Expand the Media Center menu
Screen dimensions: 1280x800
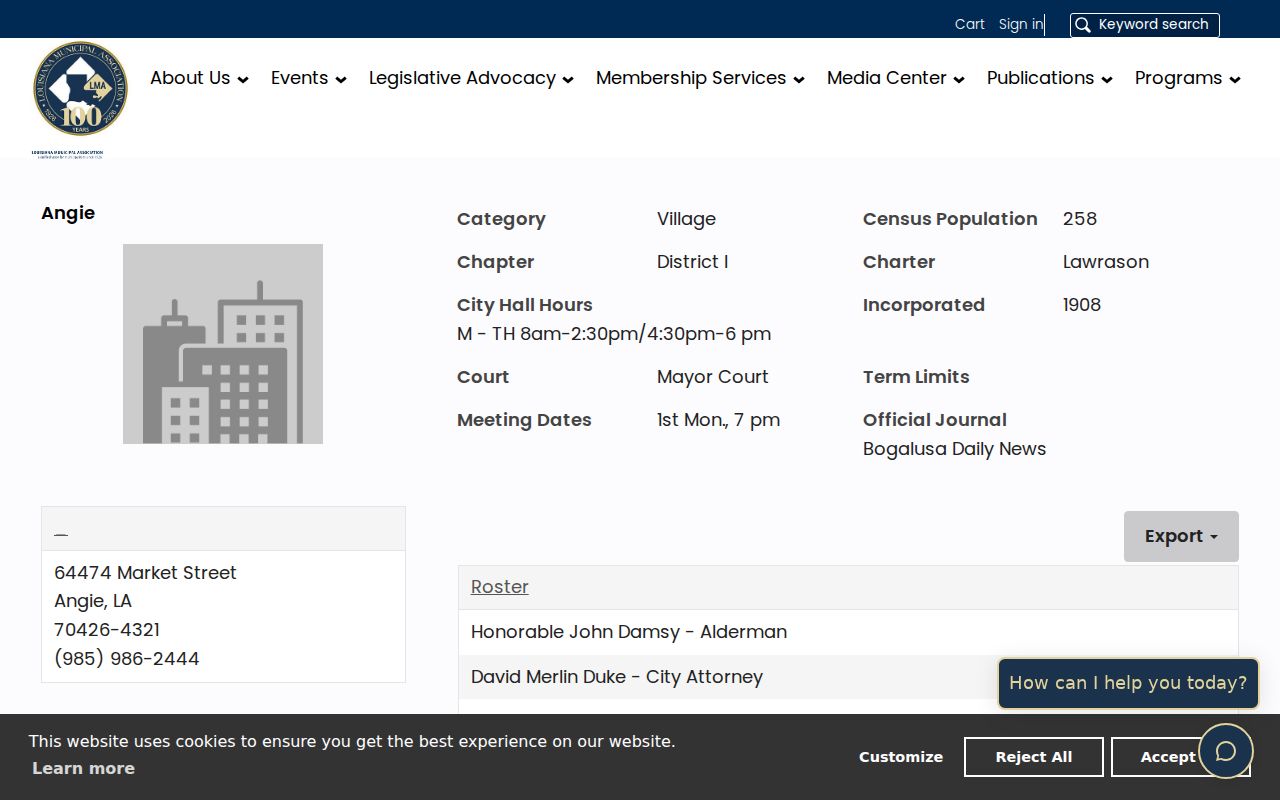coord(896,78)
